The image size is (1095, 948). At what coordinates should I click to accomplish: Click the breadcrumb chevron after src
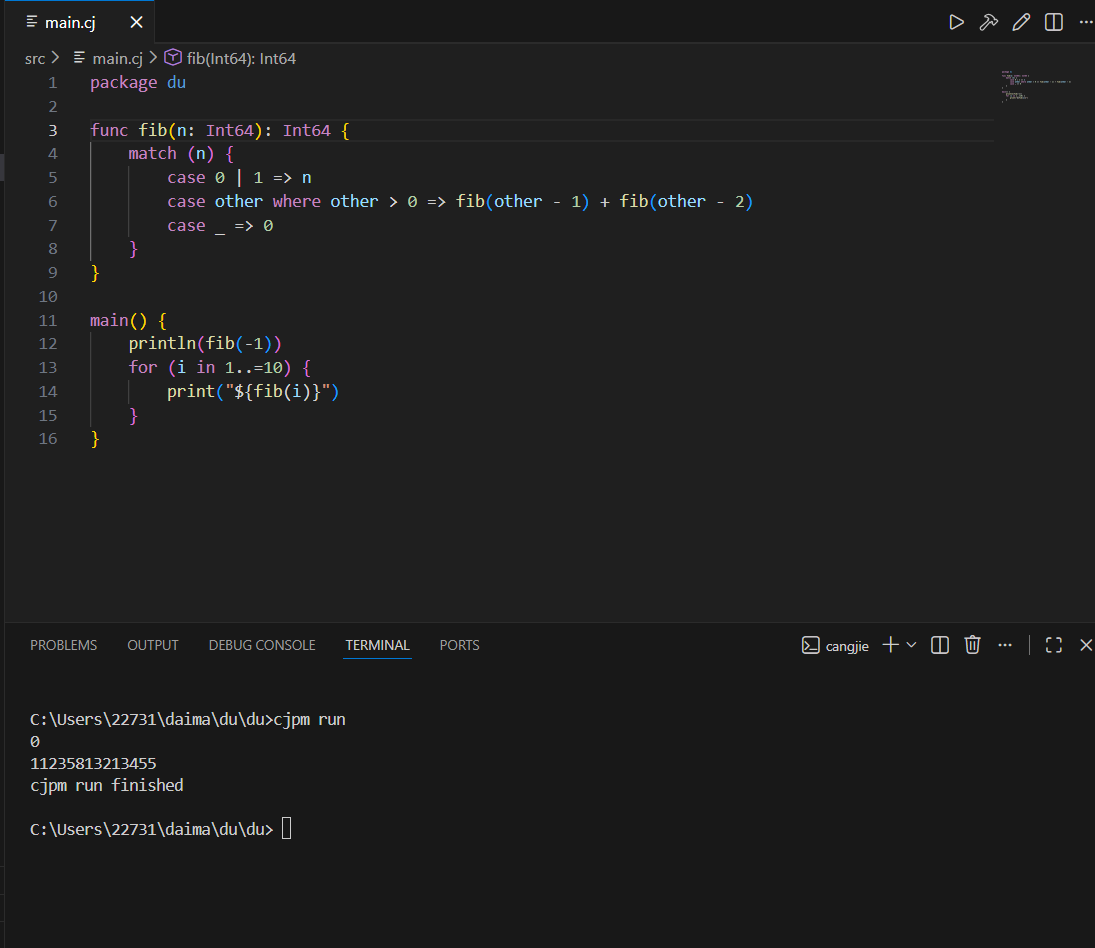56,57
